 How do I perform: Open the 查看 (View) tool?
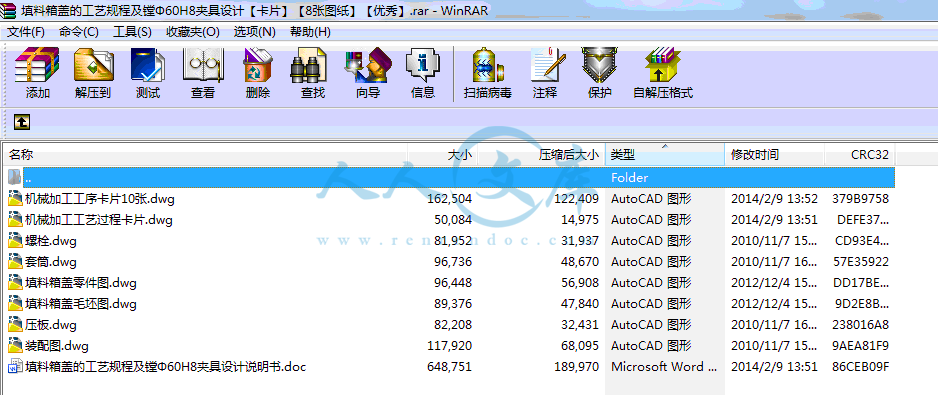click(x=203, y=73)
